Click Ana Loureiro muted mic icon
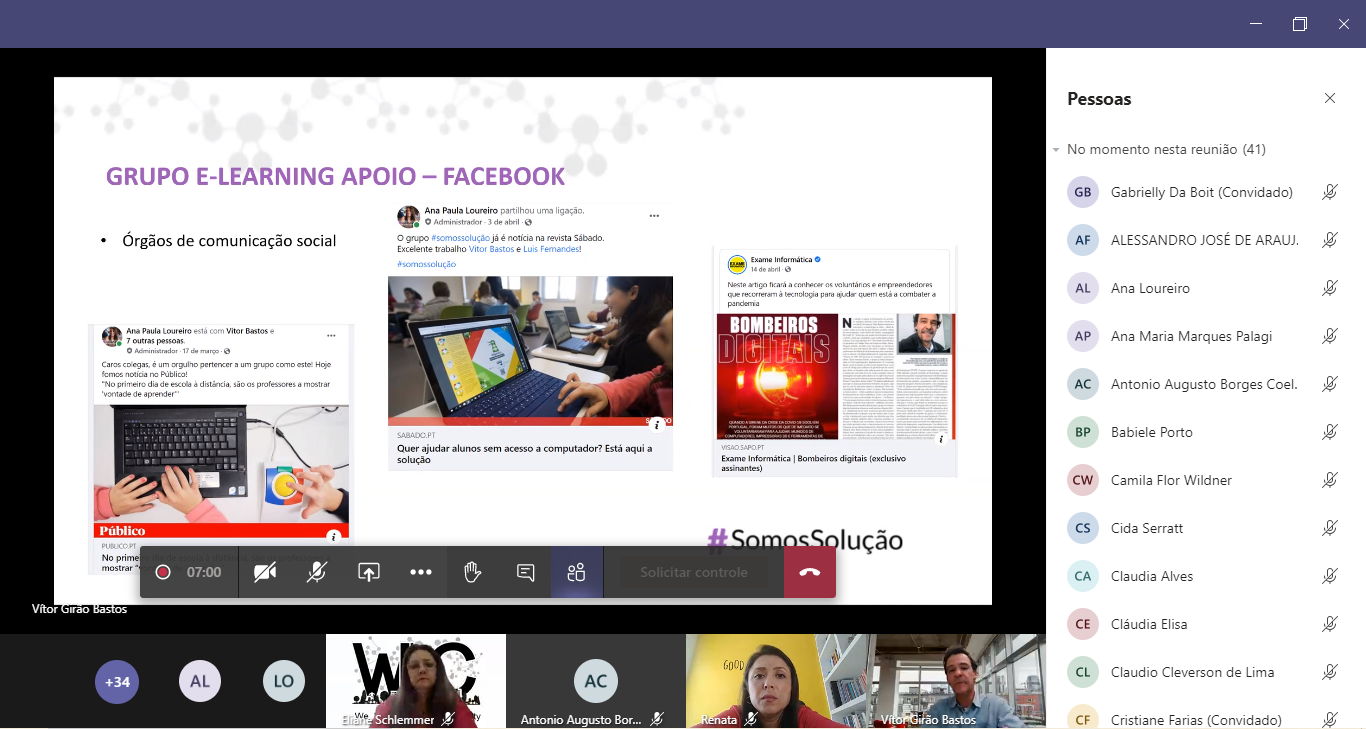The height and width of the screenshot is (729, 1366). coord(1330,288)
